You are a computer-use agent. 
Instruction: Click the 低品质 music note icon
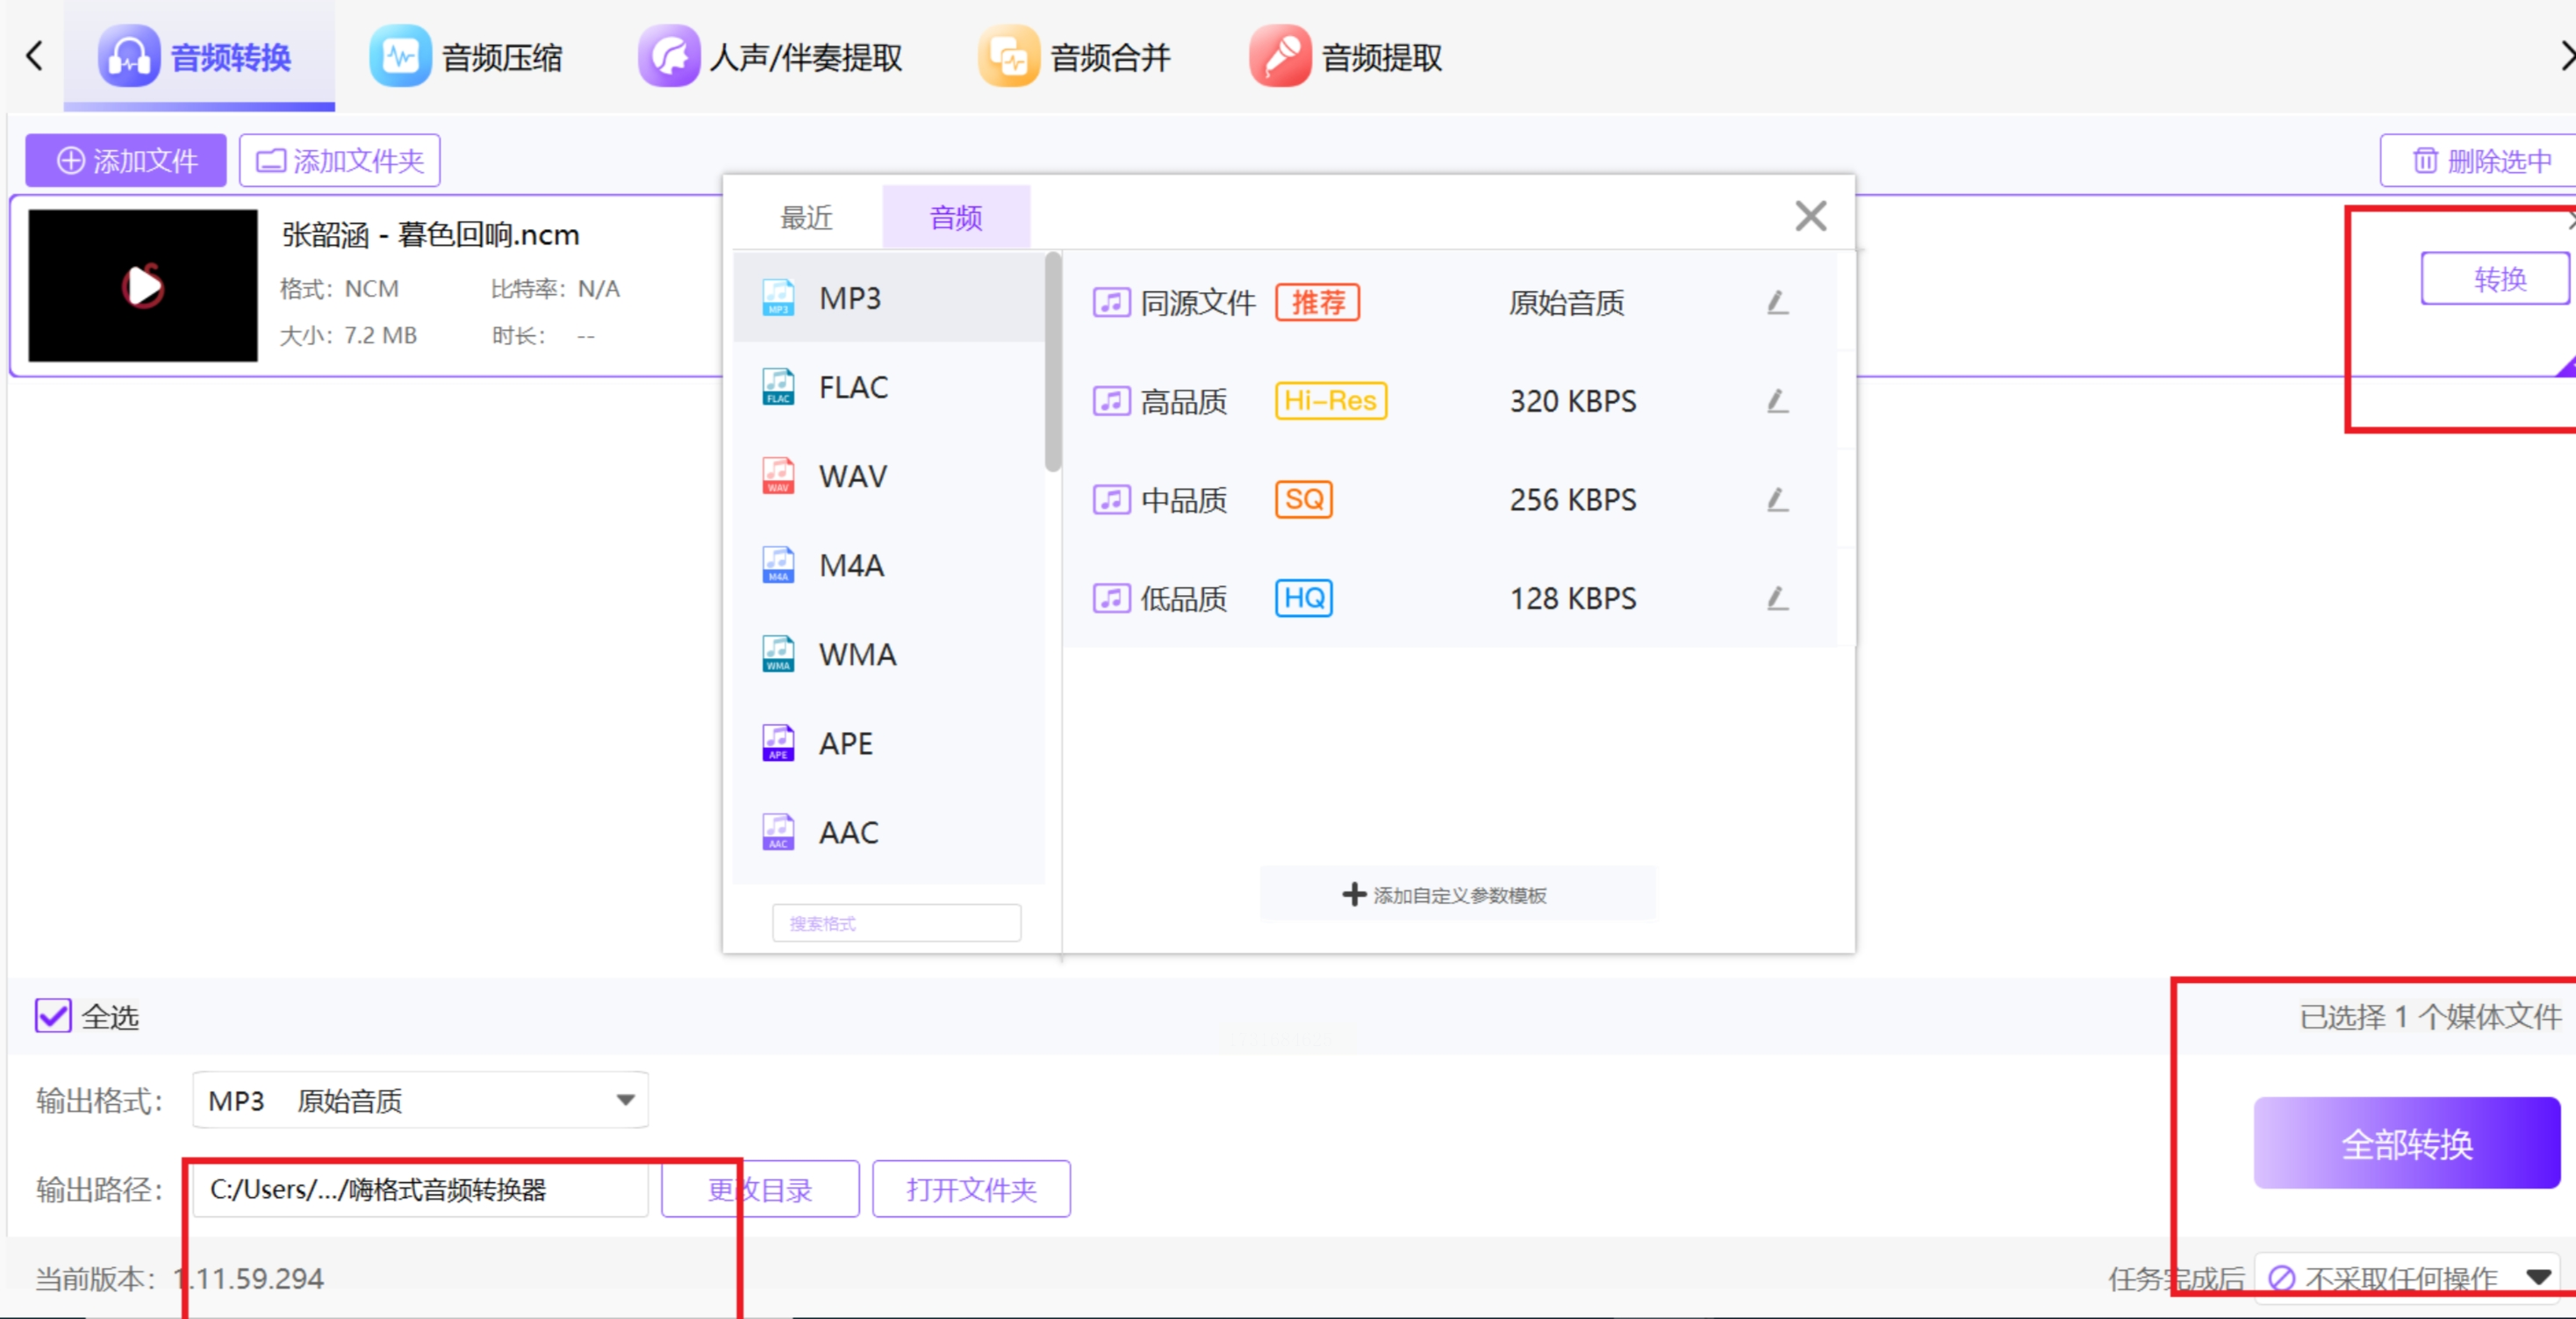[x=1111, y=598]
